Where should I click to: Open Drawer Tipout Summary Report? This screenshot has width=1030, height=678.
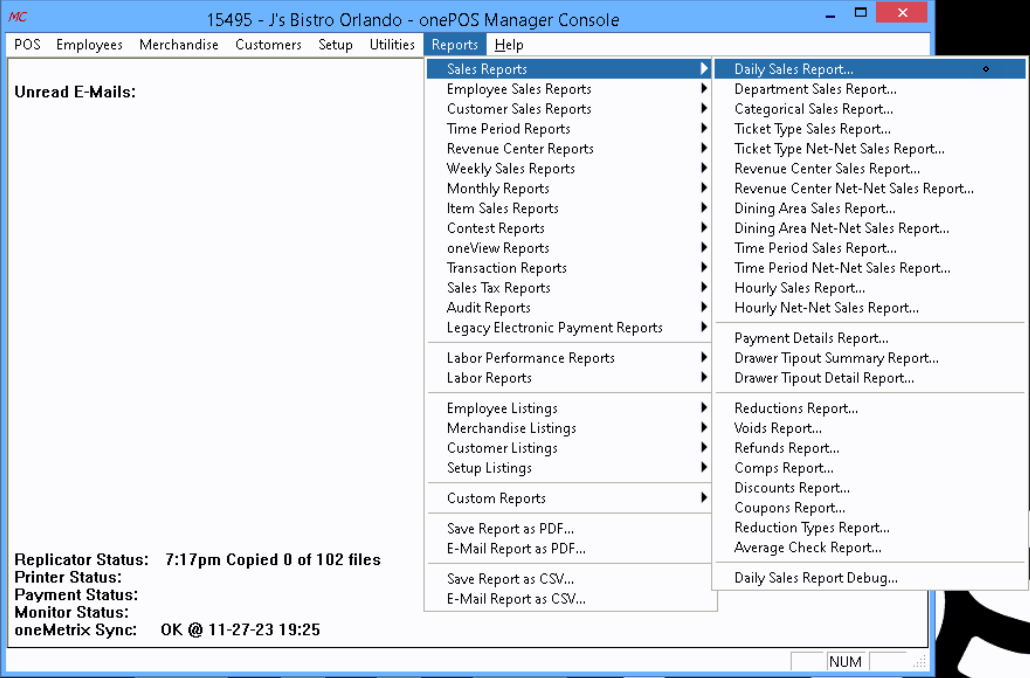click(x=870, y=358)
